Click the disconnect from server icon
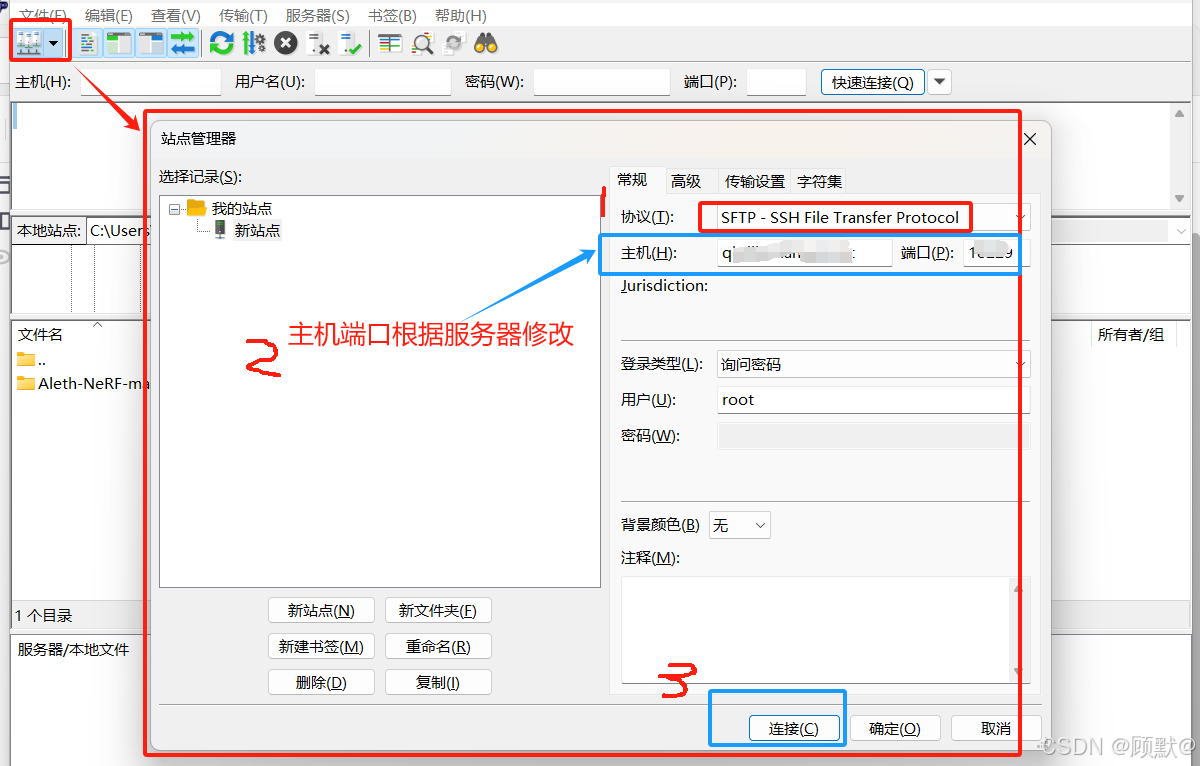Image resolution: width=1200 pixels, height=766 pixels. coord(319,43)
